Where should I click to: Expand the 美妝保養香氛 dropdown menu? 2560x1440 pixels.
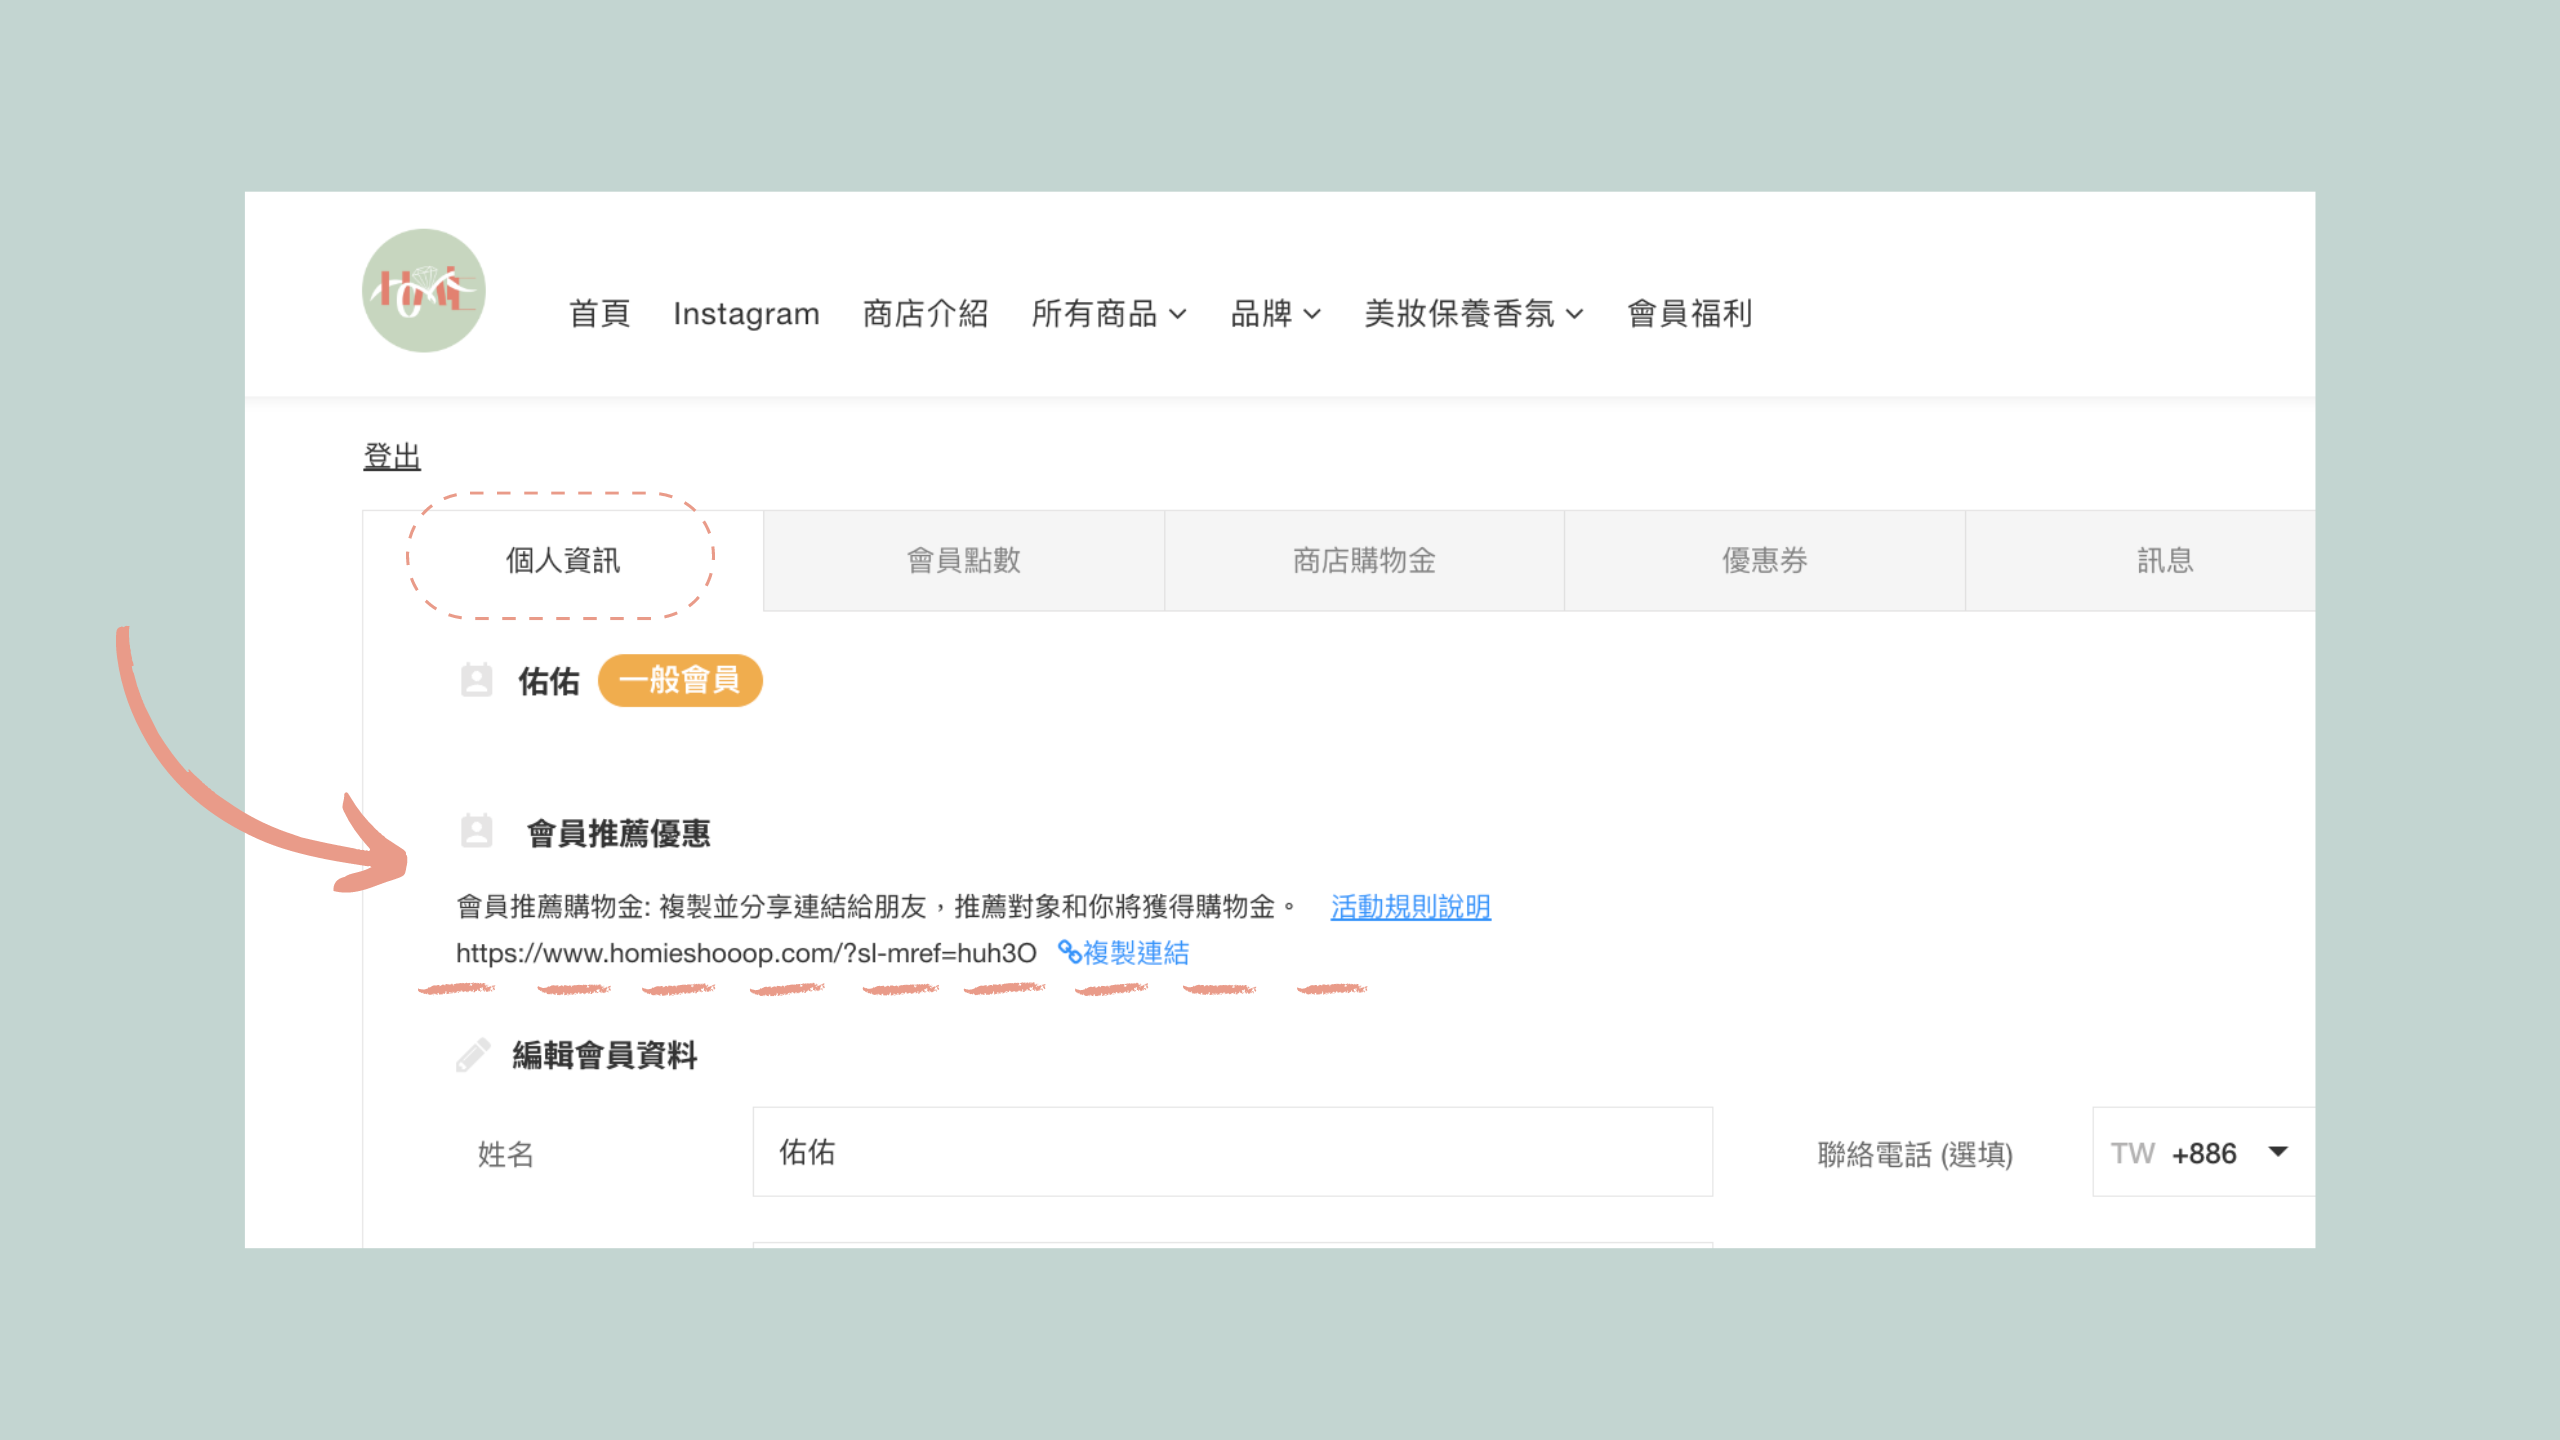pos(1474,314)
